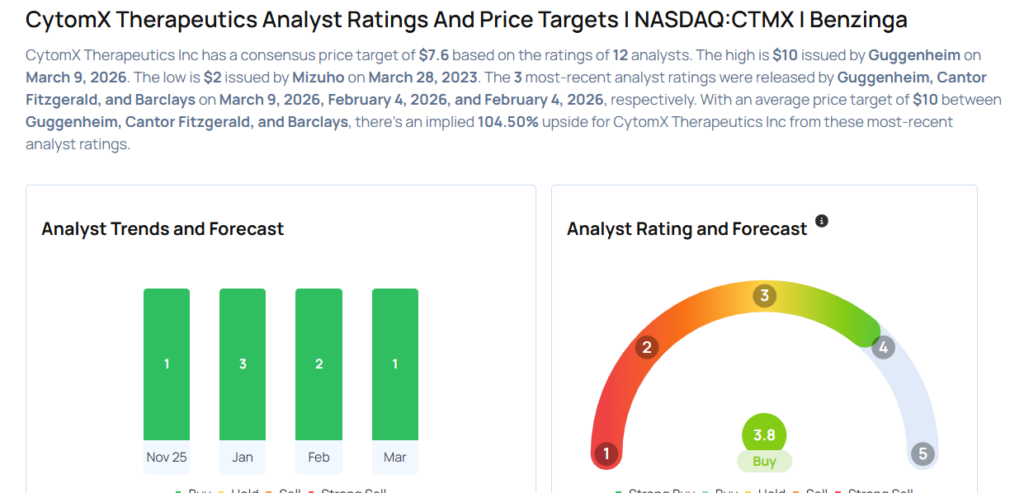Screen dimensions: 1024x493
Task: Select the Feb bar showing 2 ratings
Action: coord(319,364)
